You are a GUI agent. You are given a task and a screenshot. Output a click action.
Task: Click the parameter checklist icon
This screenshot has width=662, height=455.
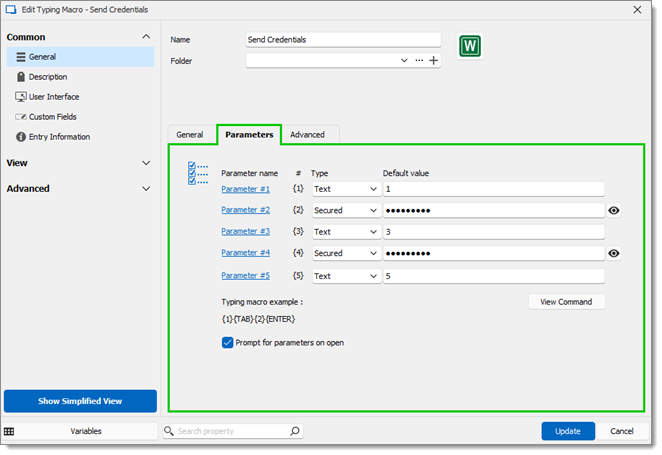click(198, 174)
